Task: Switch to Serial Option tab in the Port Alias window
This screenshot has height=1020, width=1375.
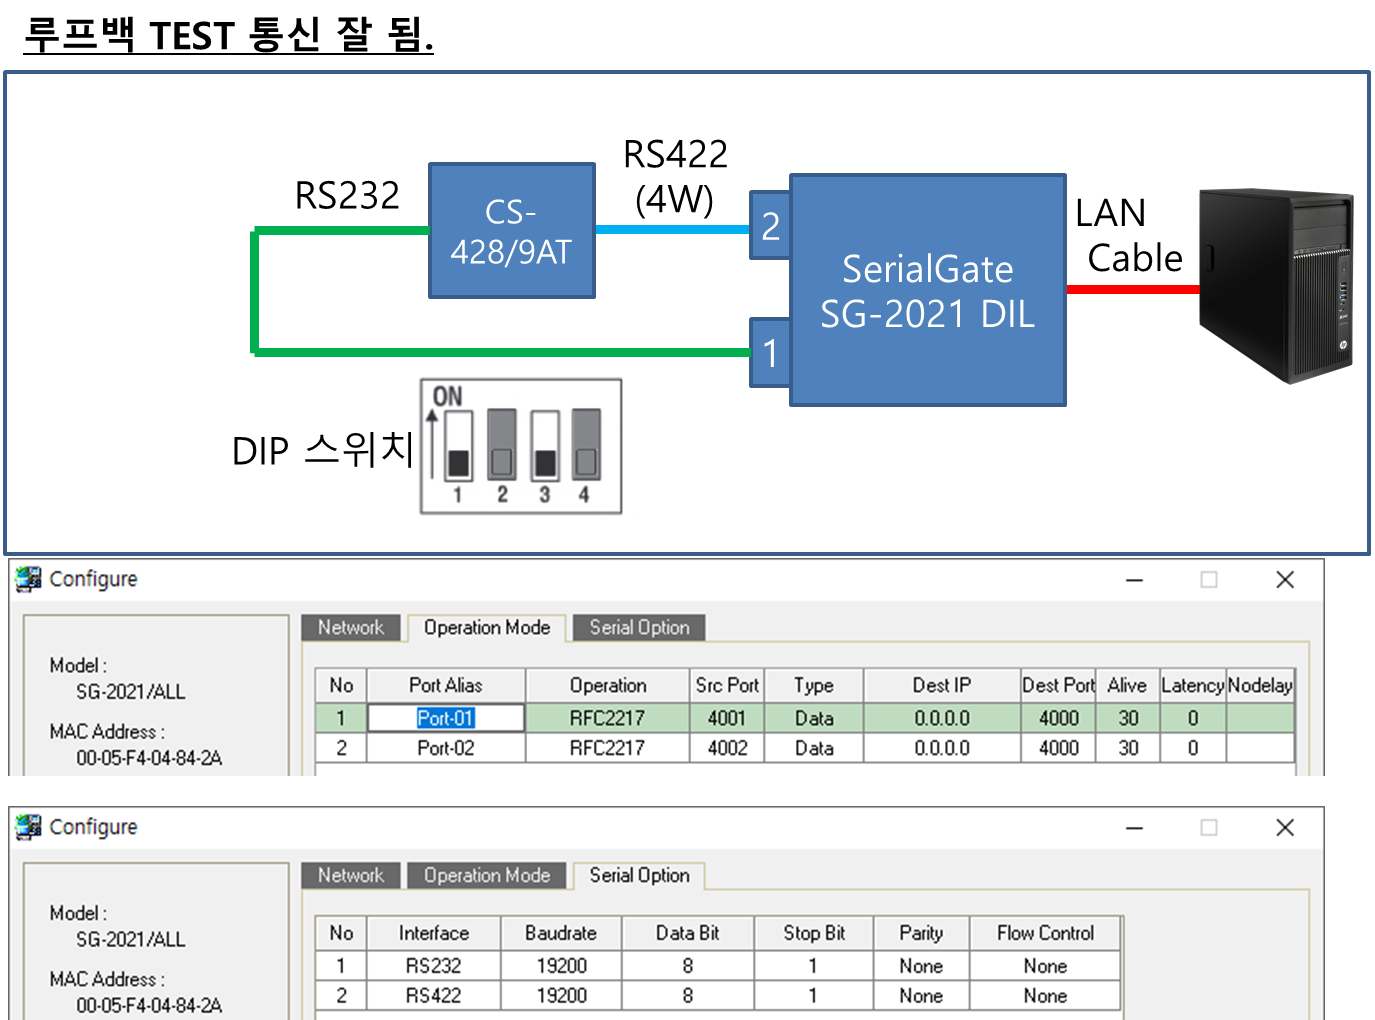Action: pyautogui.click(x=639, y=627)
